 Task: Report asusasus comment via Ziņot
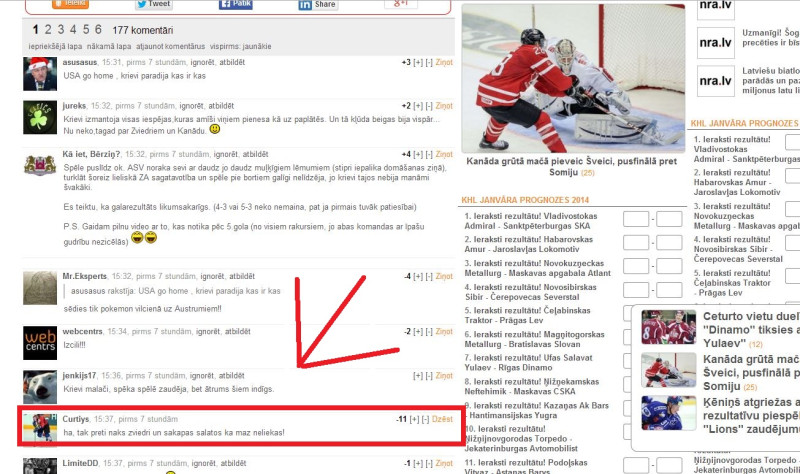pyautogui.click(x=444, y=62)
